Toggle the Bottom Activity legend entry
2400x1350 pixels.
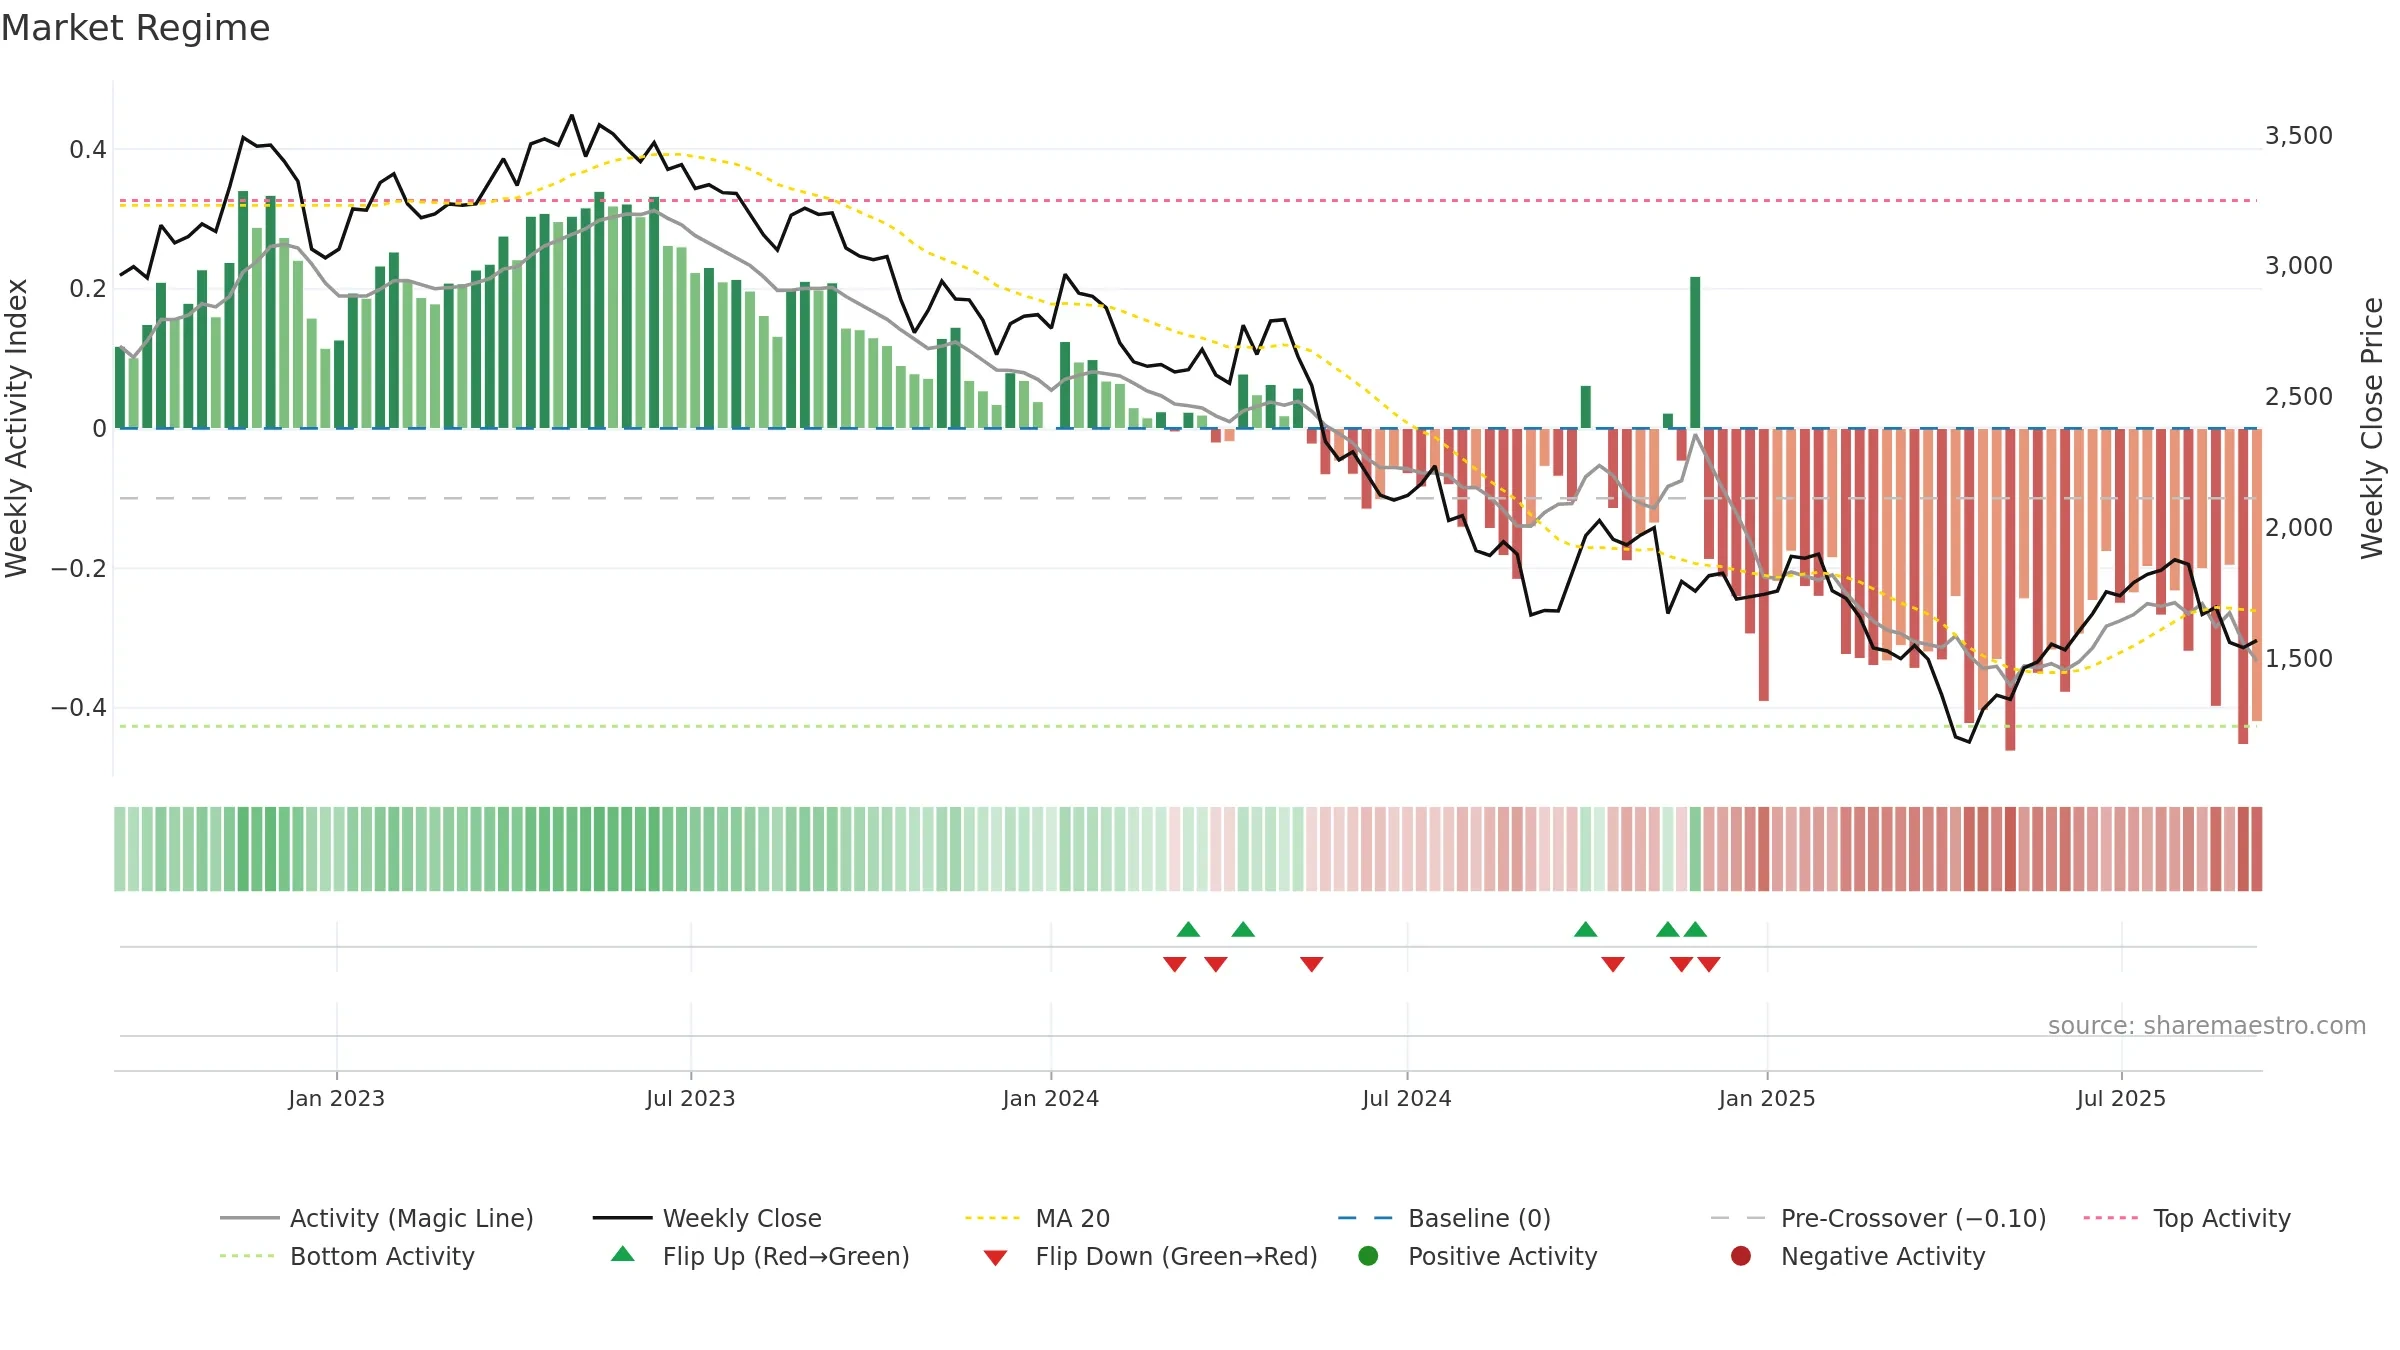click(347, 1256)
